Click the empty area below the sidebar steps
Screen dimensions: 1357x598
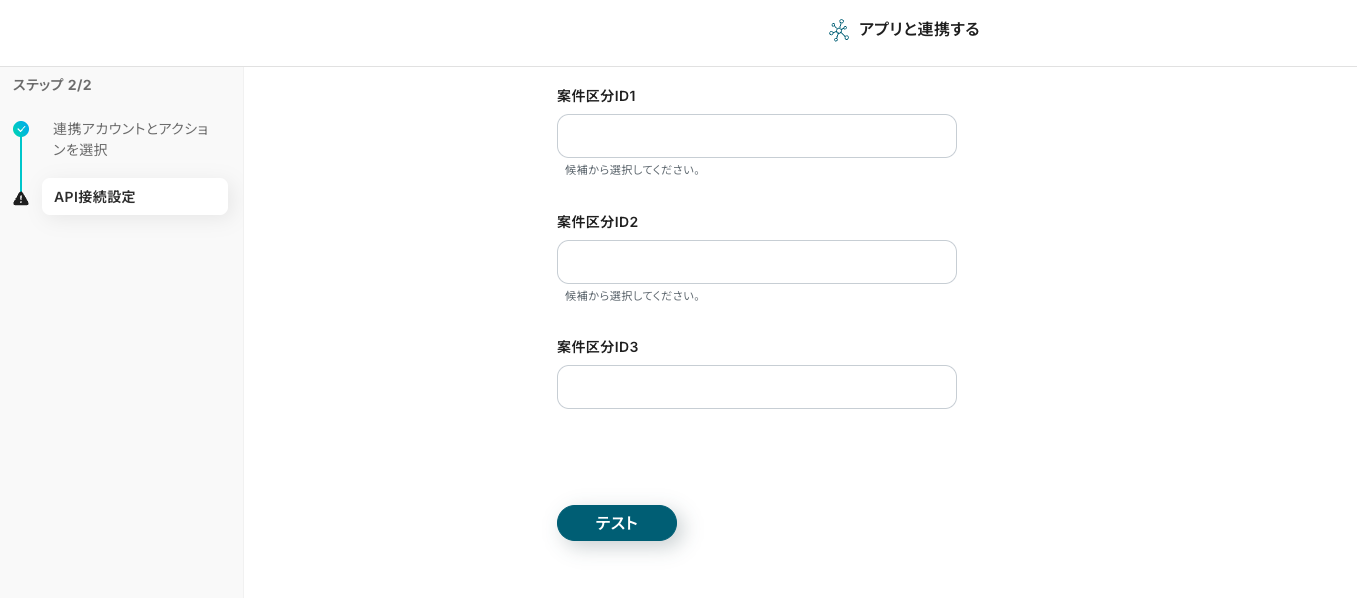120,400
